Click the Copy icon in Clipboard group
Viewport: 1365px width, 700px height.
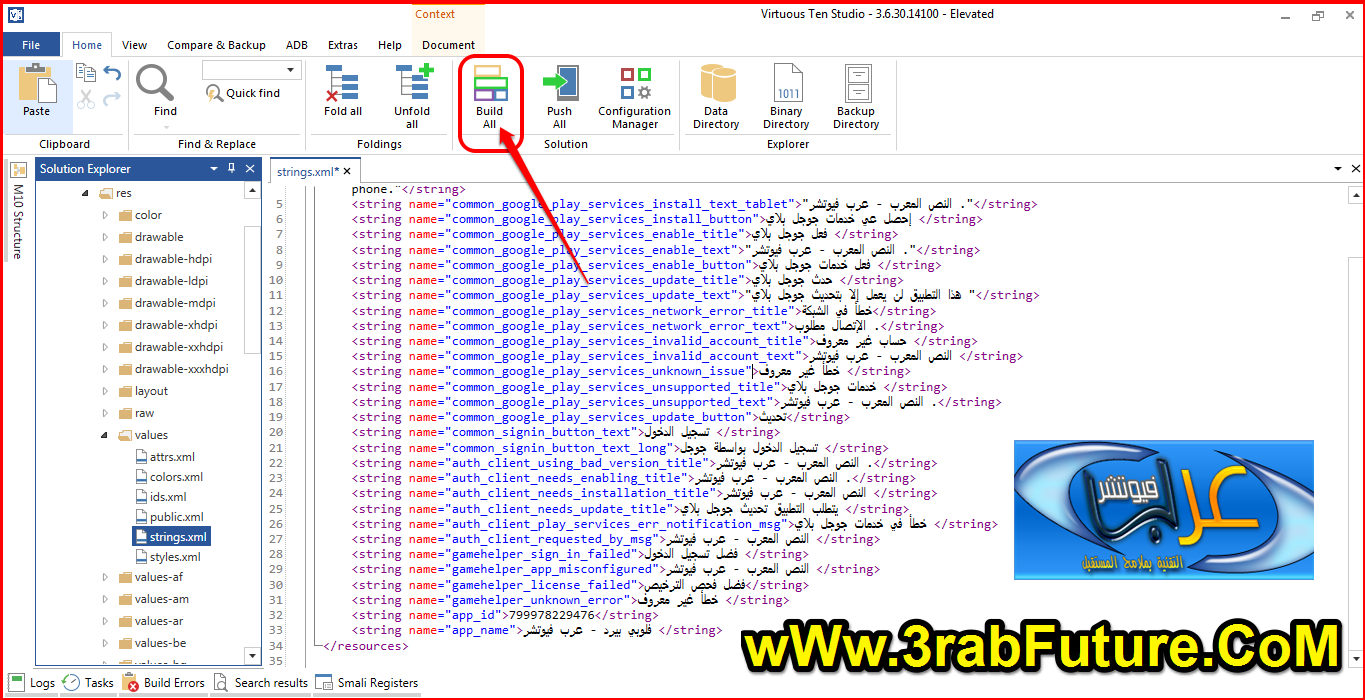tap(87, 73)
